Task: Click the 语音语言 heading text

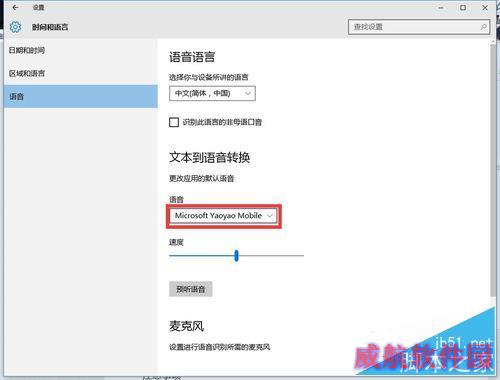Action: click(x=192, y=57)
